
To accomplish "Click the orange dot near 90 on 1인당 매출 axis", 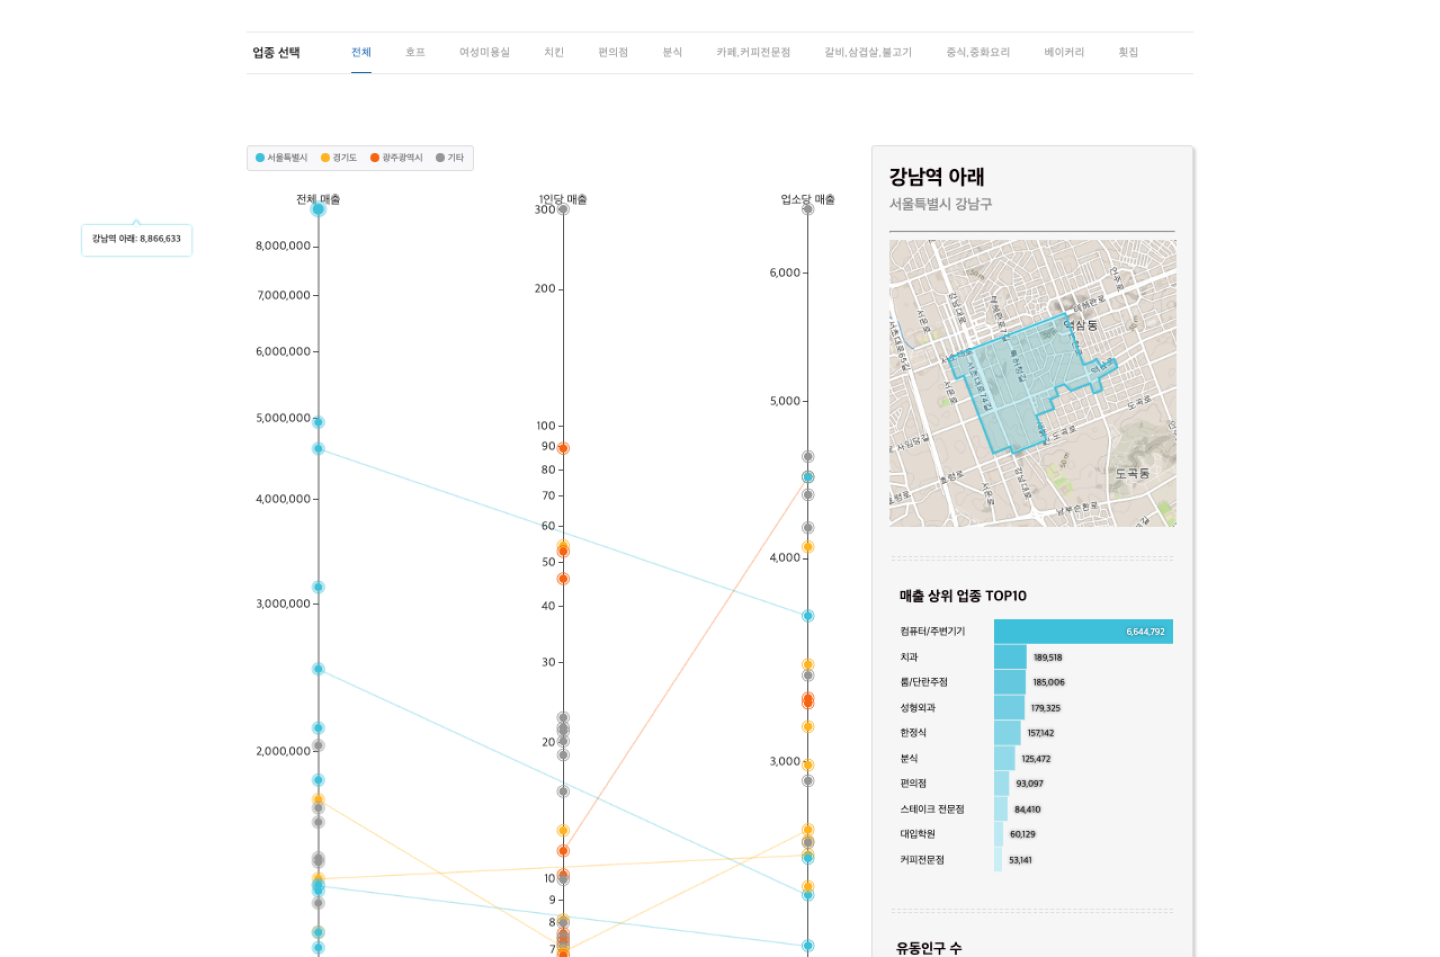I will [563, 448].
